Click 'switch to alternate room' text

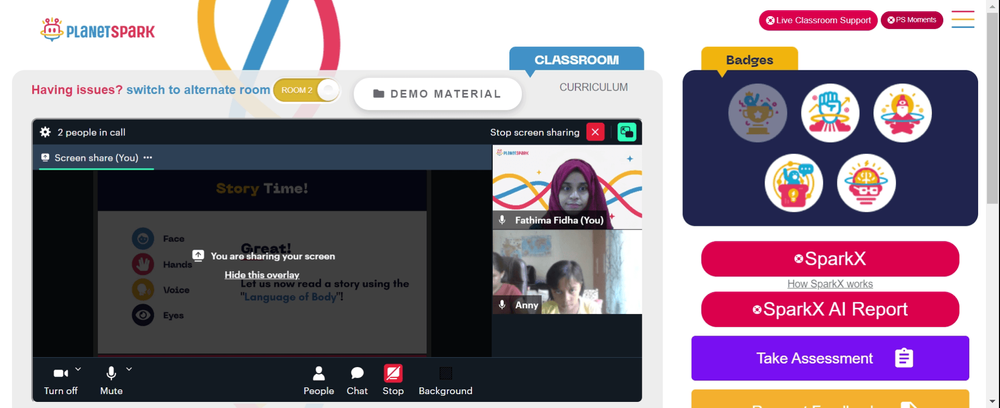click(x=198, y=90)
